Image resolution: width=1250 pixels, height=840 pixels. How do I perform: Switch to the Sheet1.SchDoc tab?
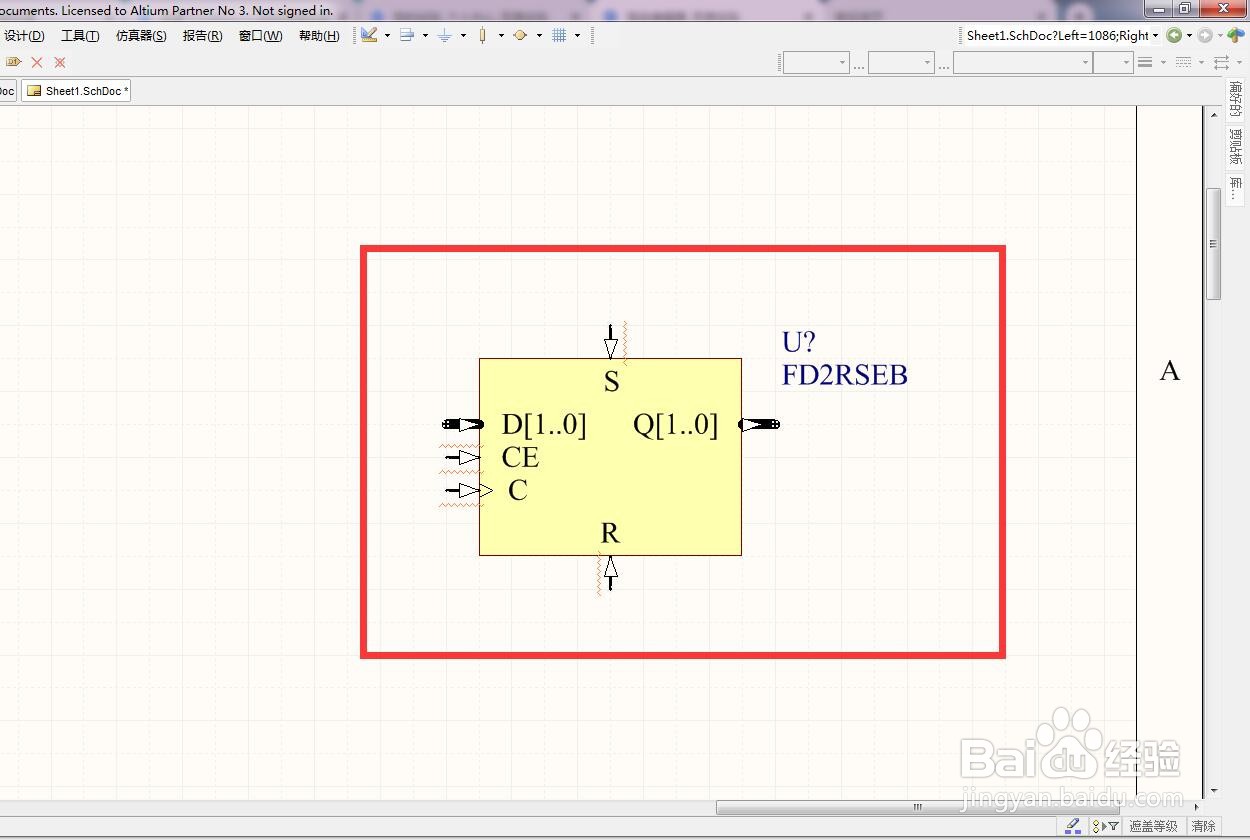77,91
